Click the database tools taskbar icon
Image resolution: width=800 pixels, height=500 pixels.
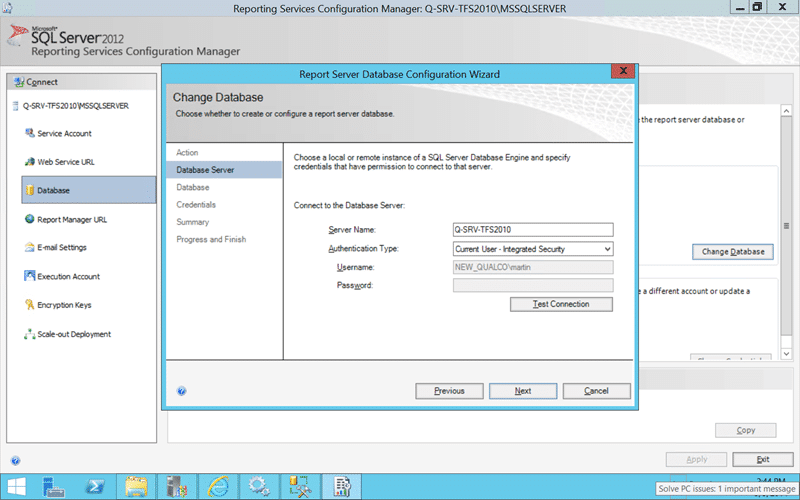click(x=300, y=486)
